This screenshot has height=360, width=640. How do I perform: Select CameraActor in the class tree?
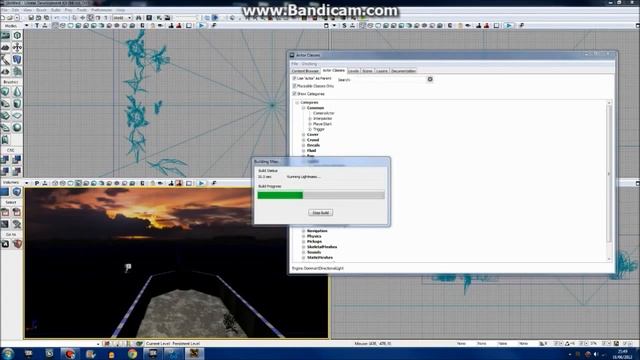(x=324, y=113)
